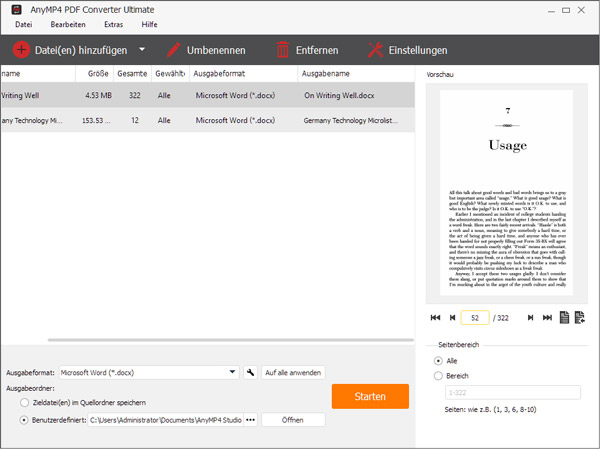Jump to the first preview page
Viewport: 600px width, 449px height.
[x=435, y=317]
